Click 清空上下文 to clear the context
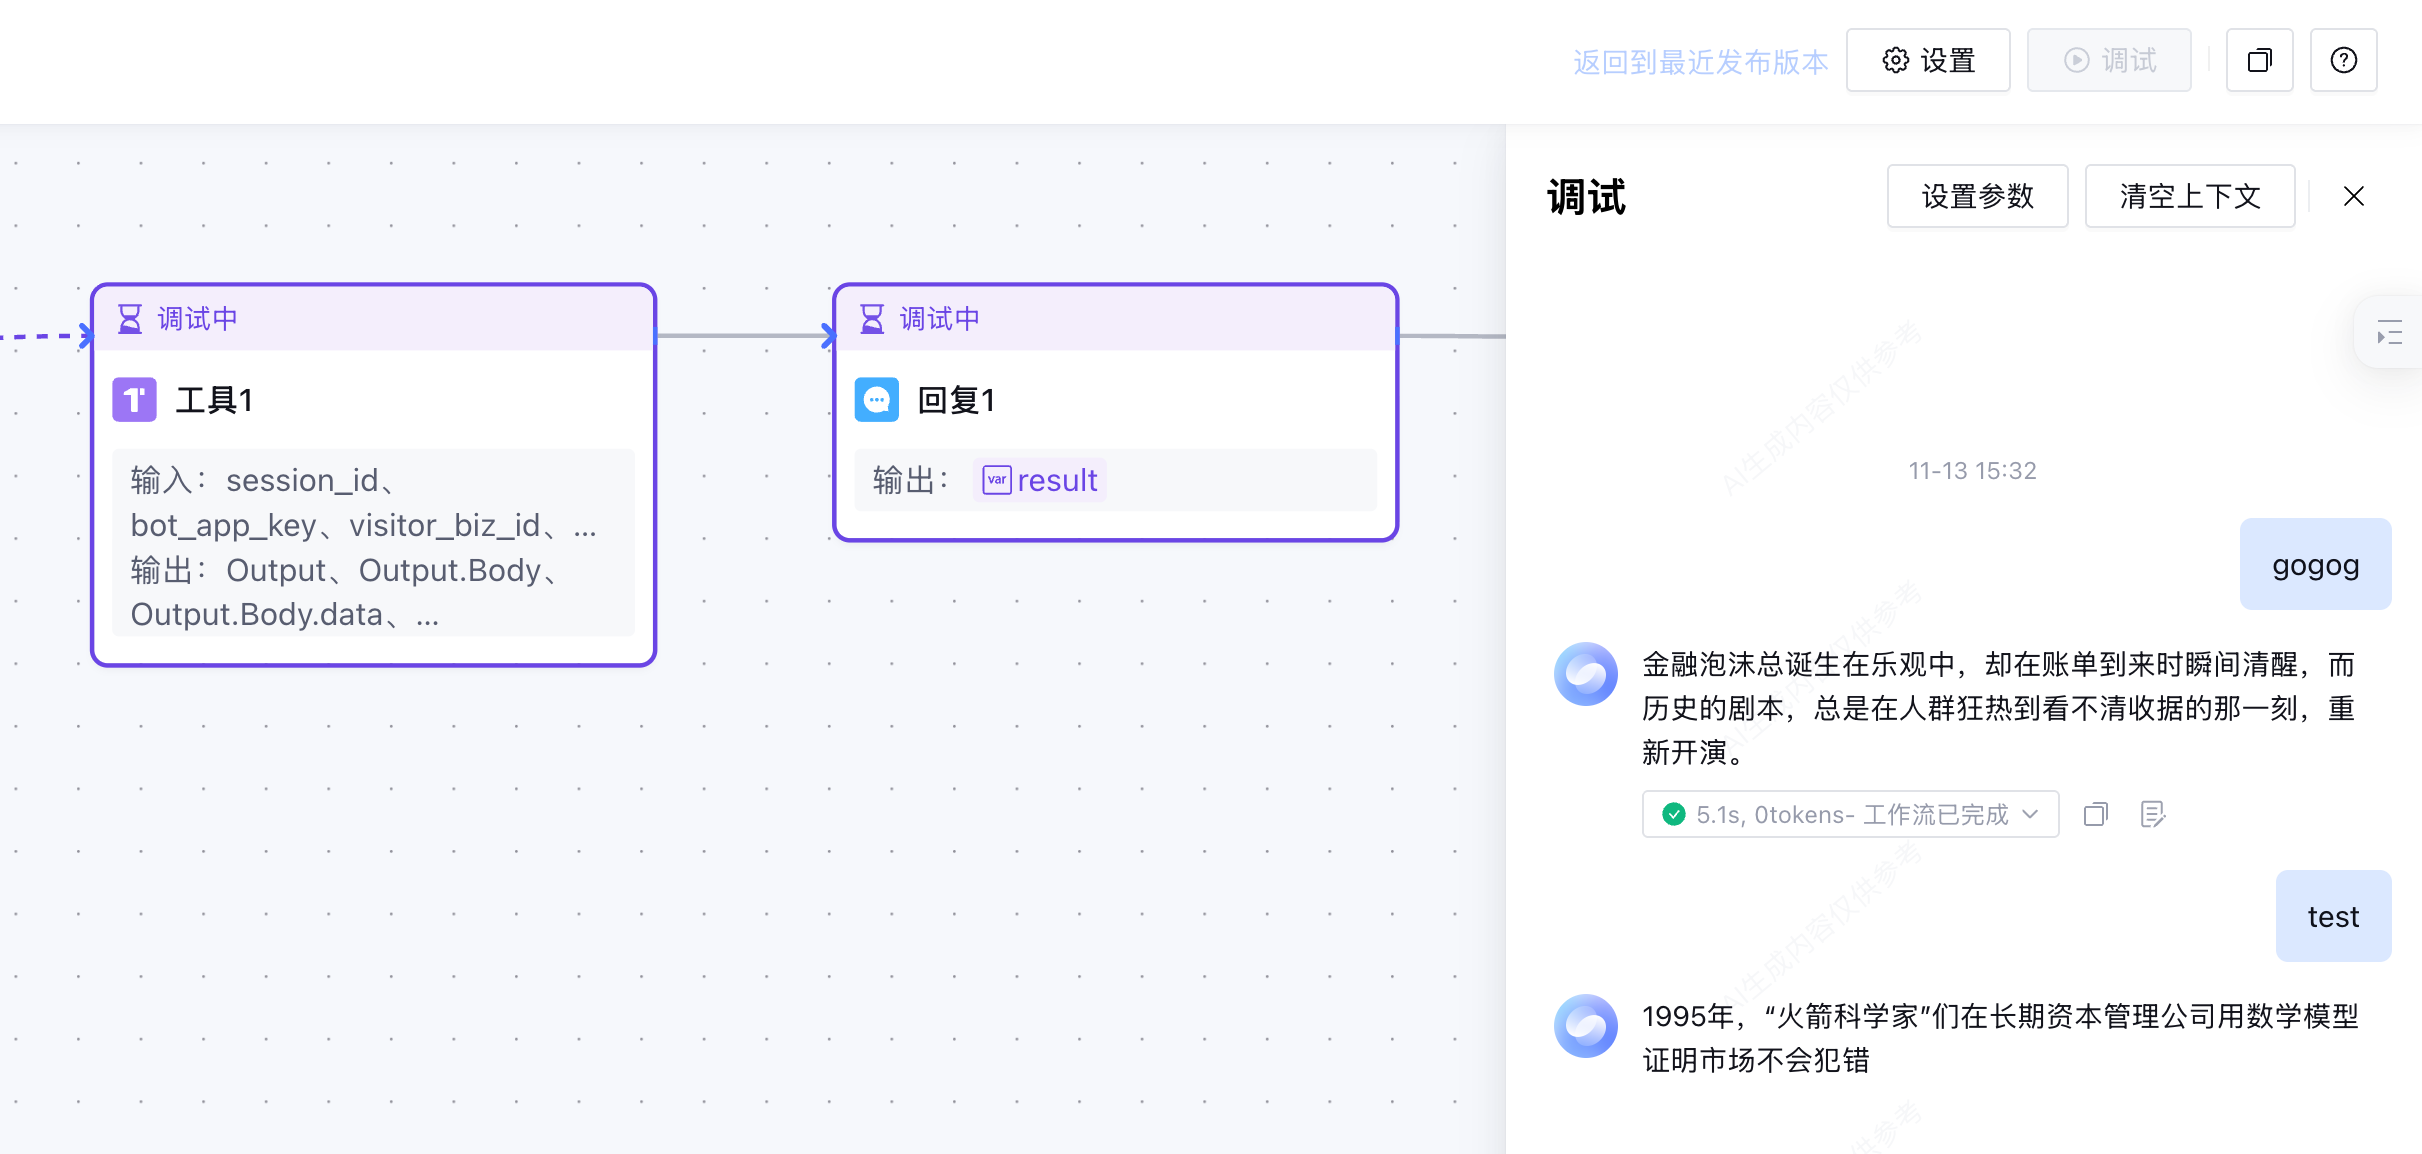The width and height of the screenshot is (2422, 1154). tap(2189, 196)
